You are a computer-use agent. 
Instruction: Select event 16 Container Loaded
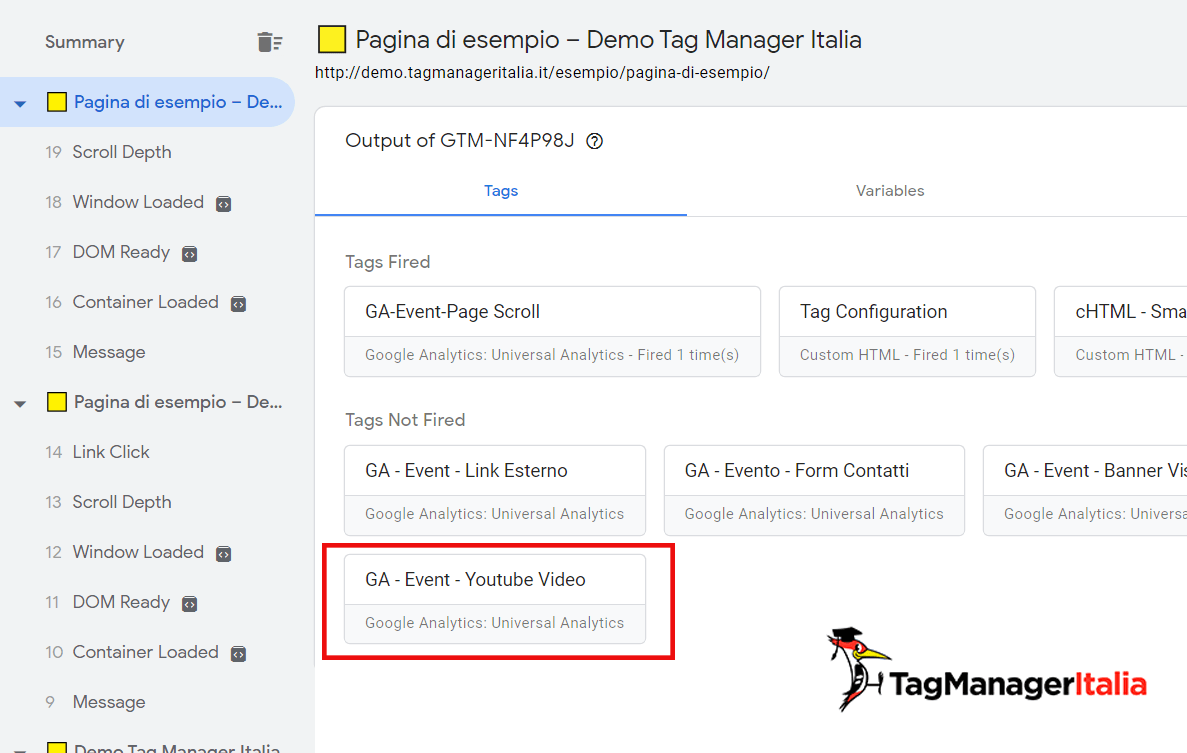click(147, 302)
